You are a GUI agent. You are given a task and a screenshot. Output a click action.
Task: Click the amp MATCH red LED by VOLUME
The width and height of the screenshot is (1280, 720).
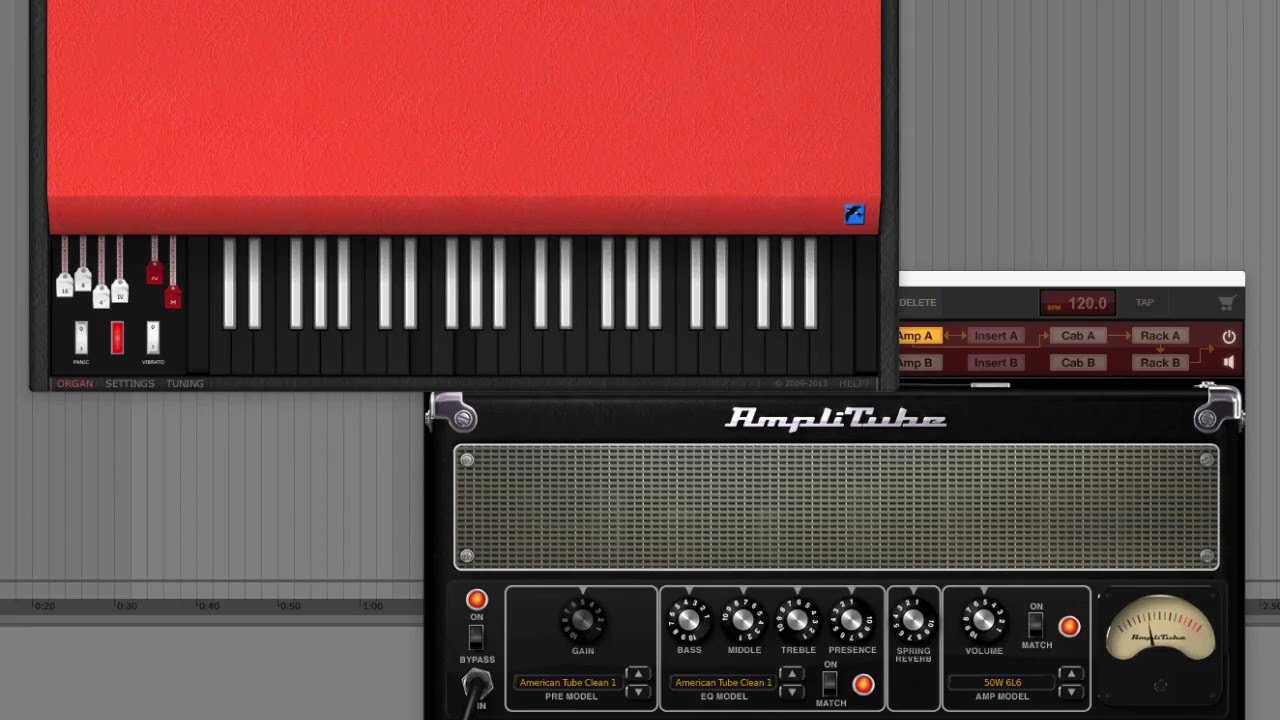[x=1069, y=627]
